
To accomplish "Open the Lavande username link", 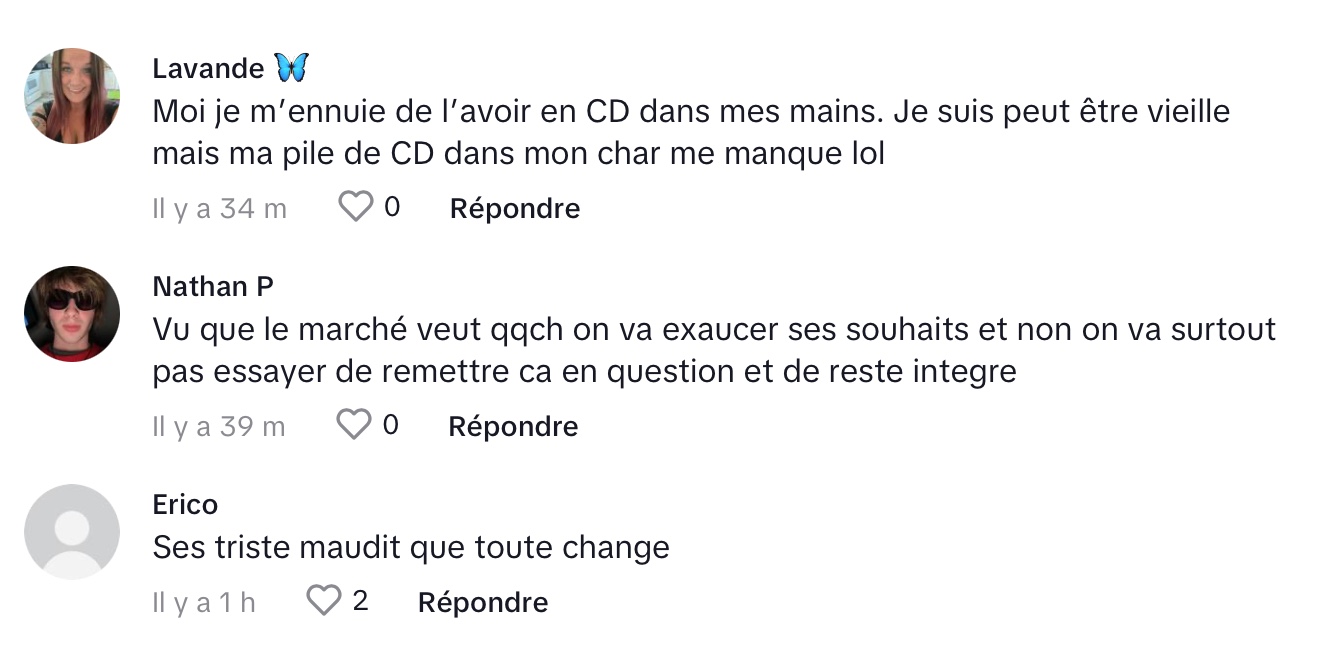I will (x=208, y=68).
